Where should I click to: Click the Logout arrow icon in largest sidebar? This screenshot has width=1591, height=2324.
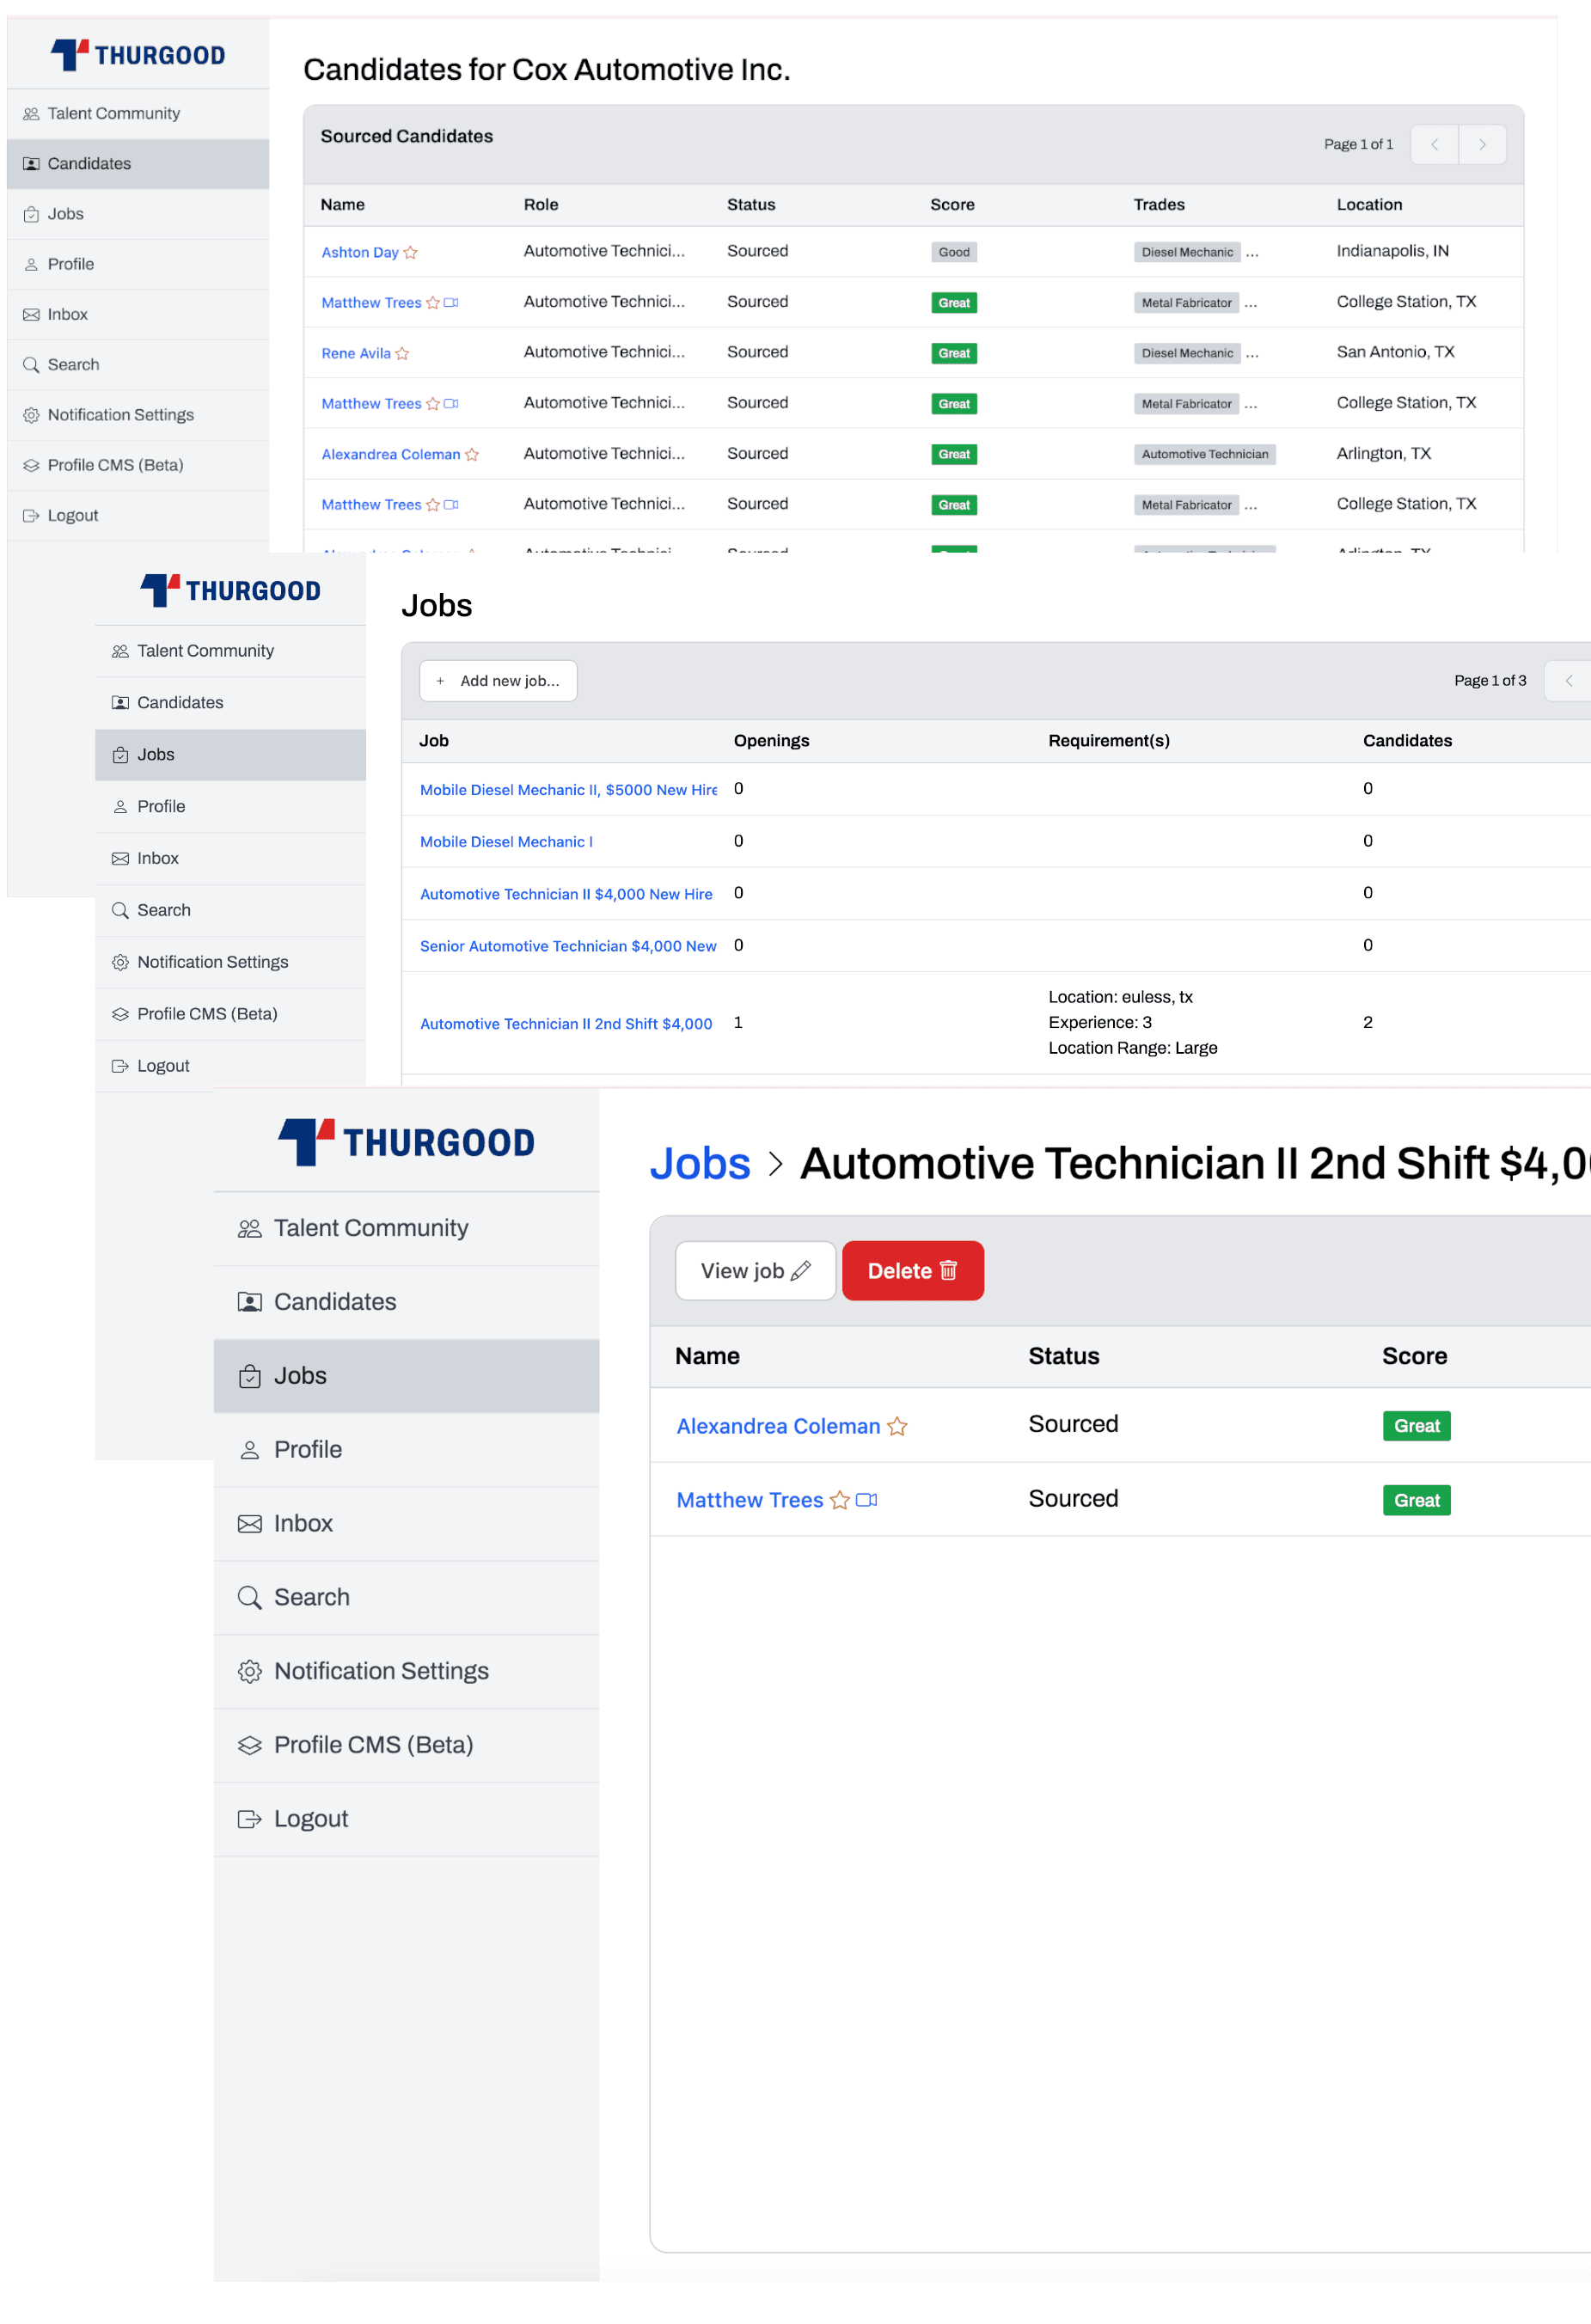tap(249, 1819)
